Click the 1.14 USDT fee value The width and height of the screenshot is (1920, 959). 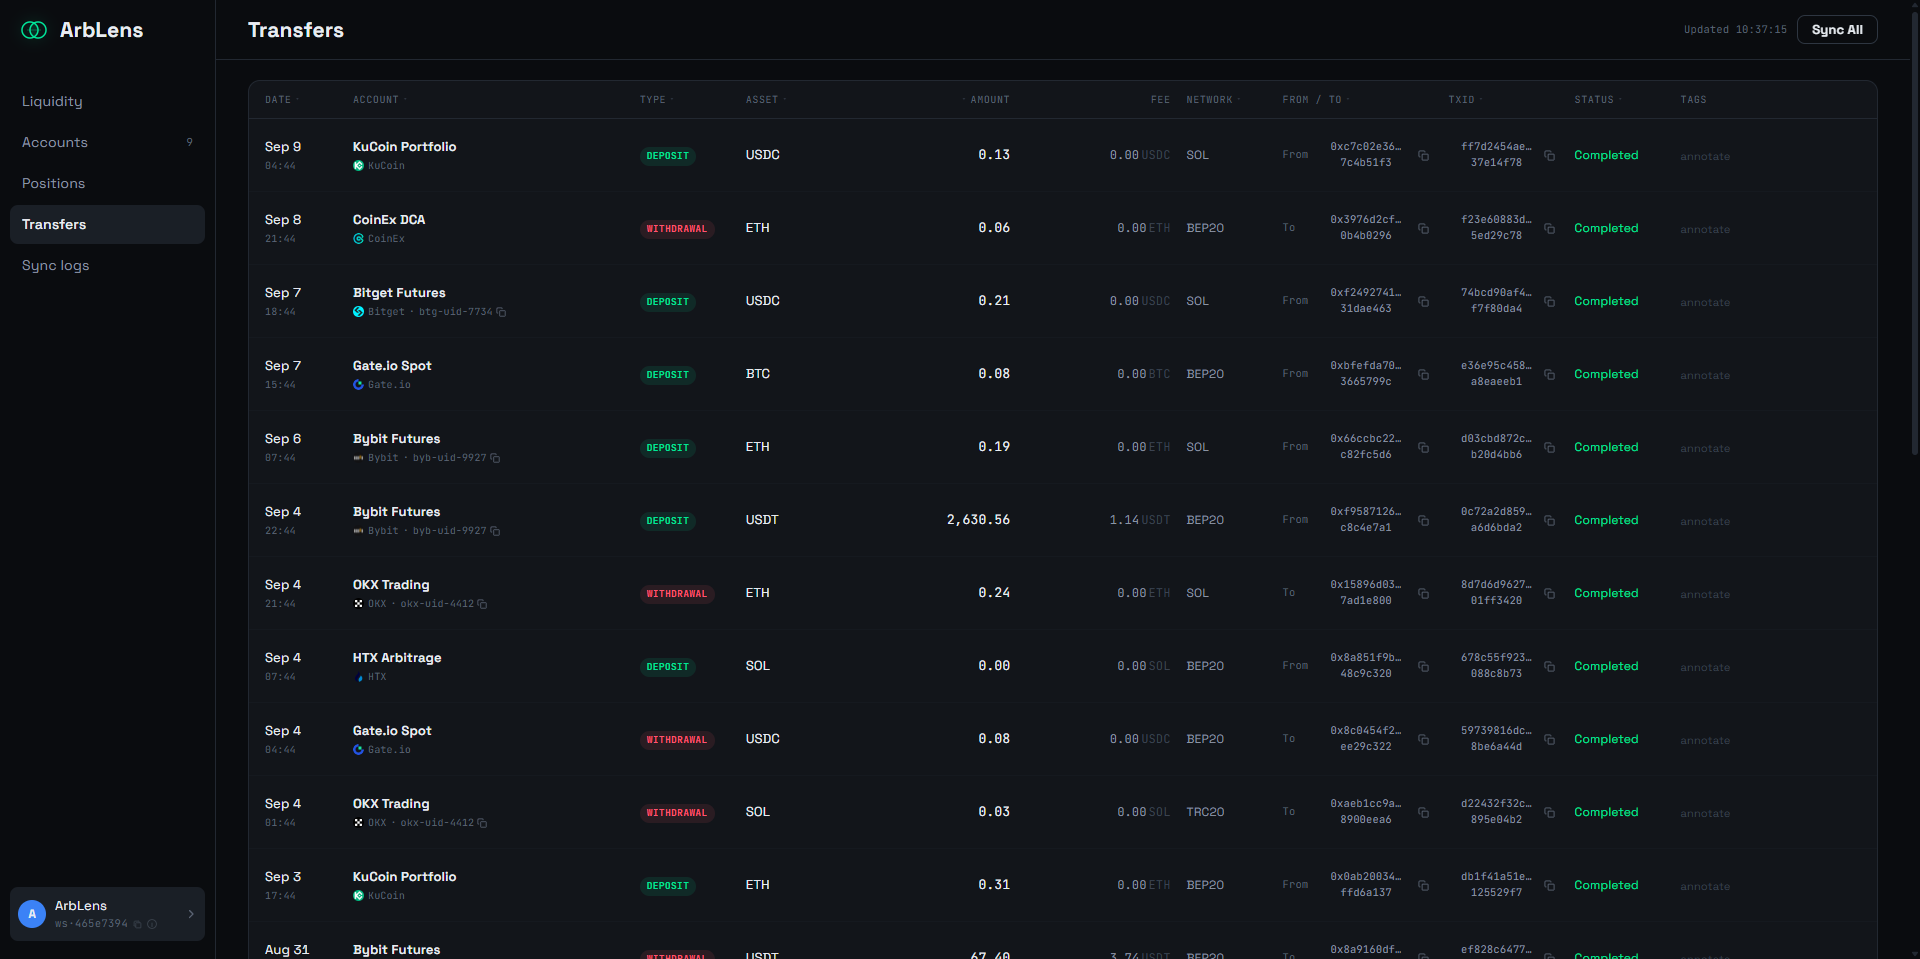(x=1139, y=520)
